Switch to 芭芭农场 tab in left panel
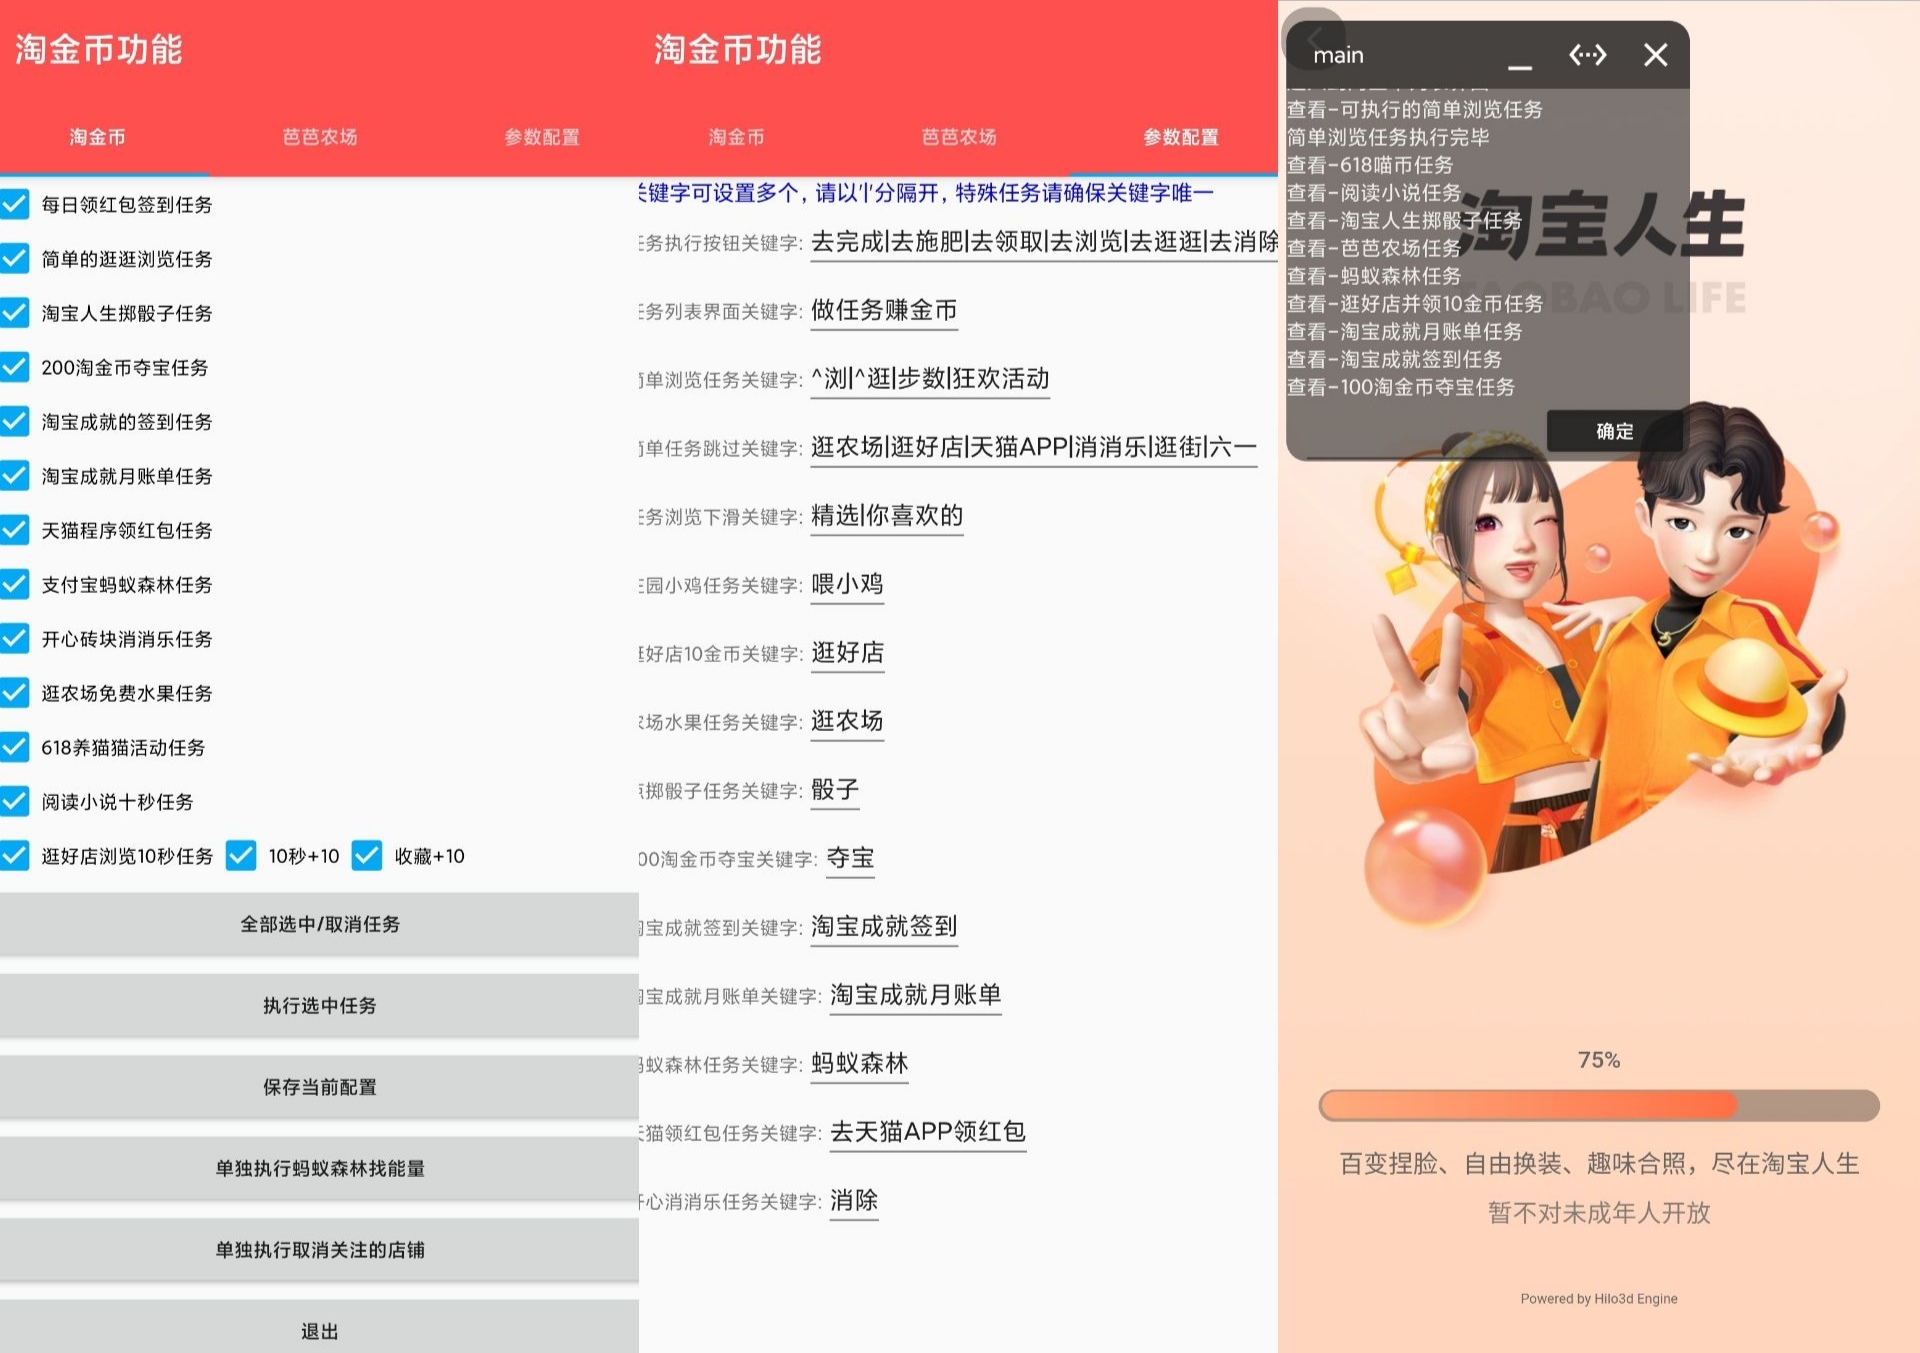The width and height of the screenshot is (1920, 1353). click(x=319, y=137)
